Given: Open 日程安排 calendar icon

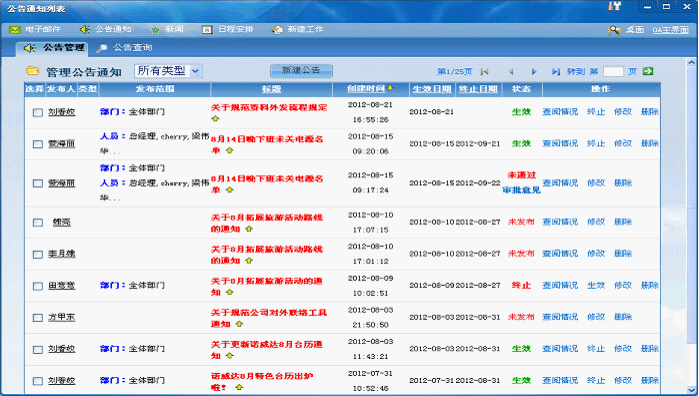Looking at the screenshot, I should click(x=207, y=29).
